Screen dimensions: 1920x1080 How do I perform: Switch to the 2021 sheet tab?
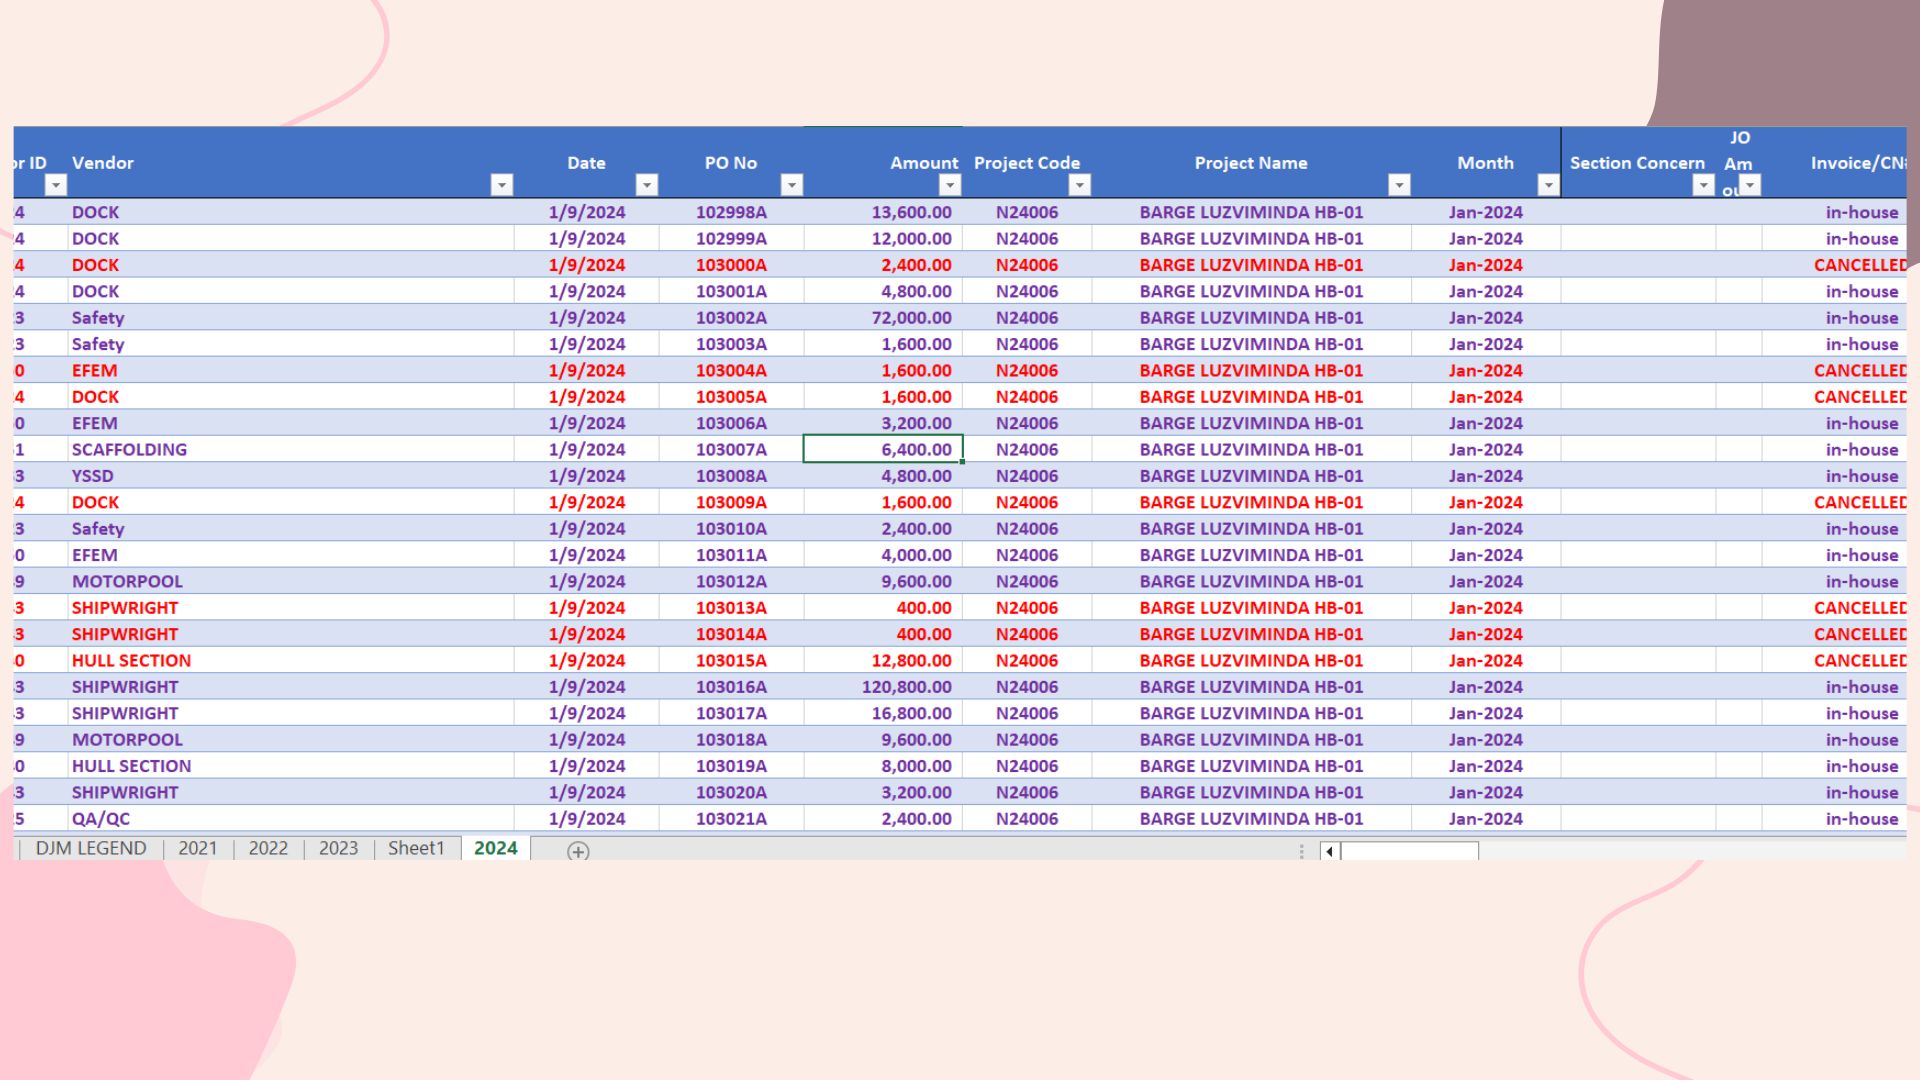pos(198,848)
